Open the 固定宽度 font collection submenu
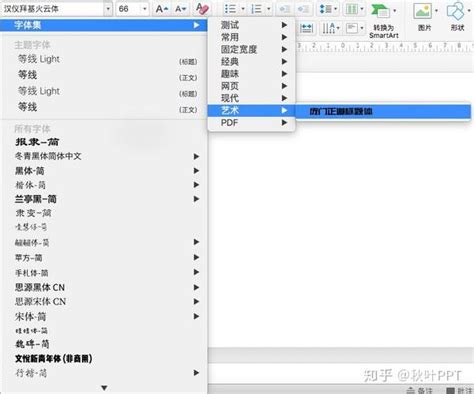Image resolution: width=474 pixels, height=394 pixels. (251, 49)
